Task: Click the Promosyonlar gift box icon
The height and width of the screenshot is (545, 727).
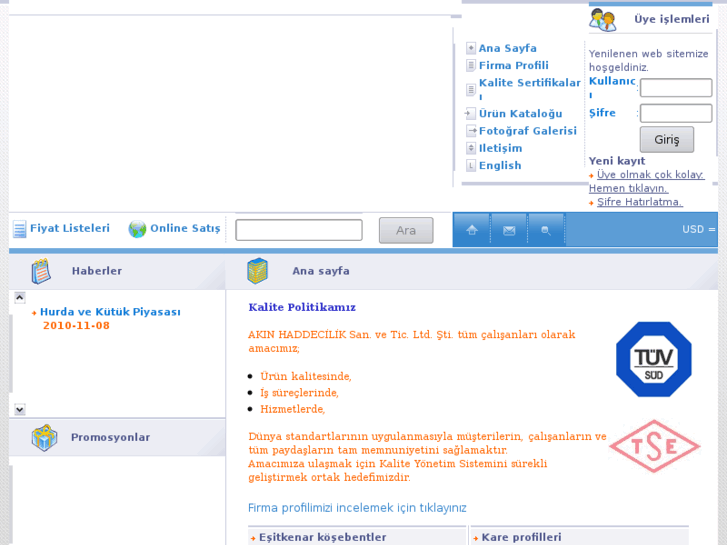Action: [x=45, y=437]
